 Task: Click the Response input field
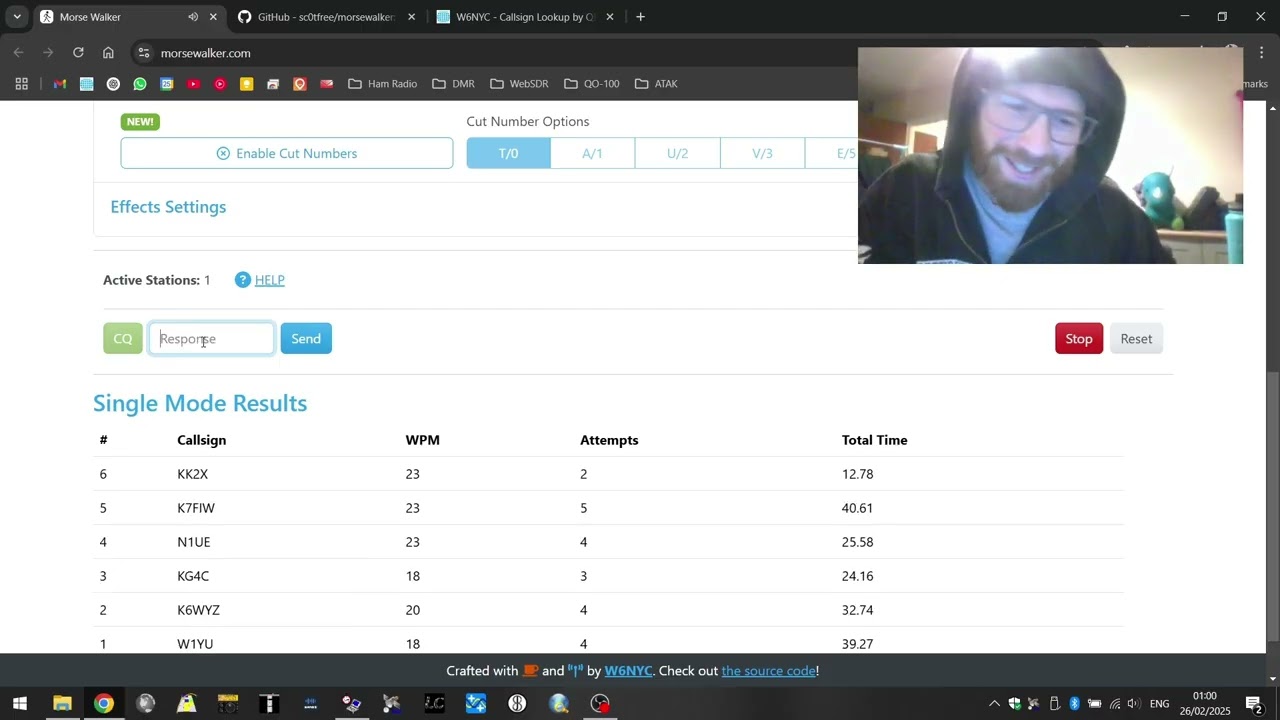211,338
